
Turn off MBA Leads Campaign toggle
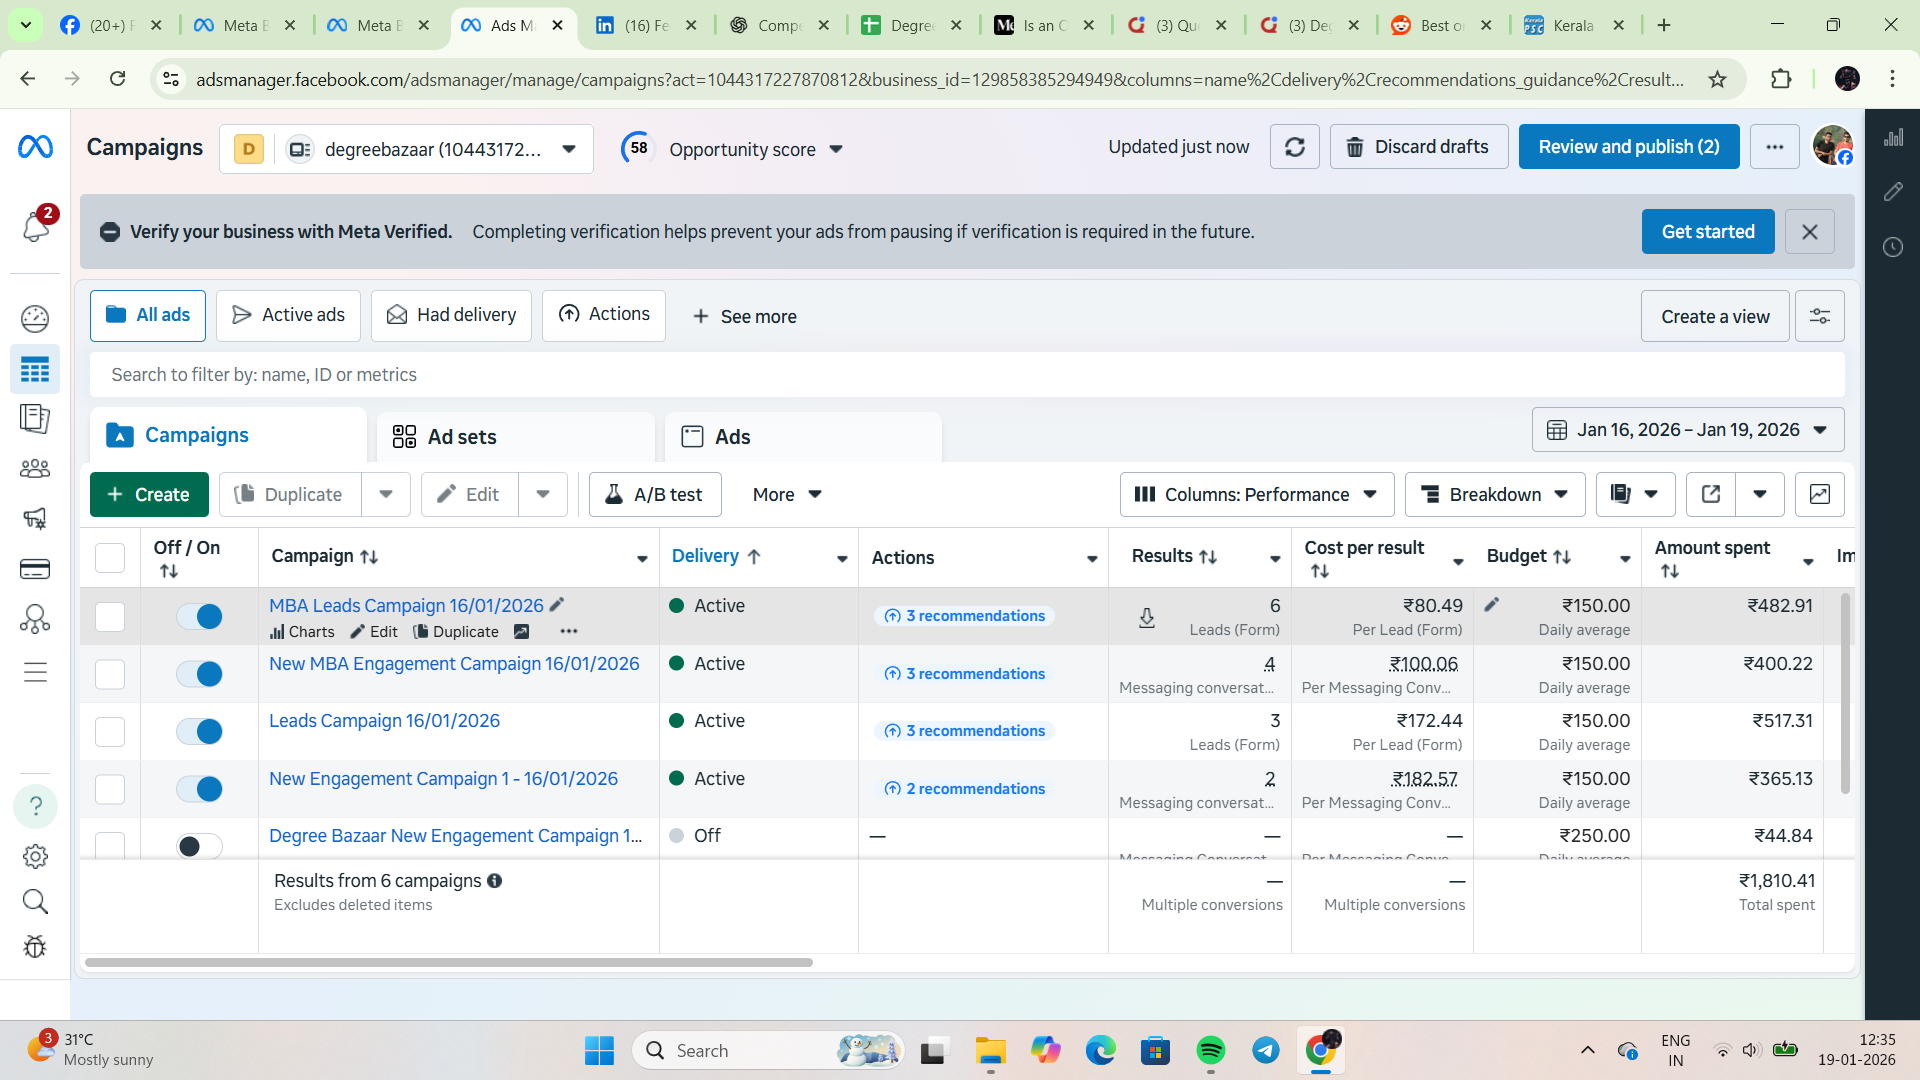(200, 616)
